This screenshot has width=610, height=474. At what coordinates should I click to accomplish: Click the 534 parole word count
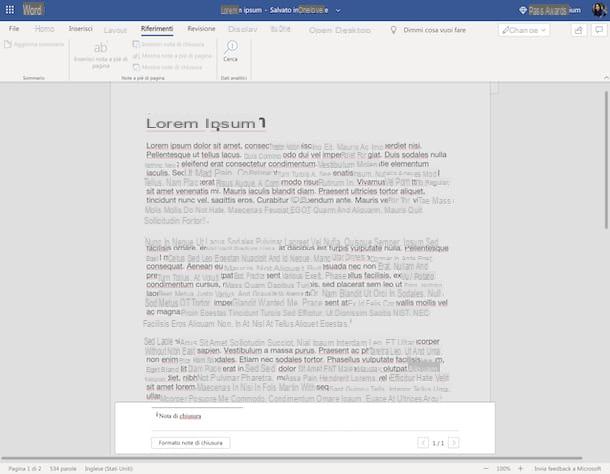(63, 469)
